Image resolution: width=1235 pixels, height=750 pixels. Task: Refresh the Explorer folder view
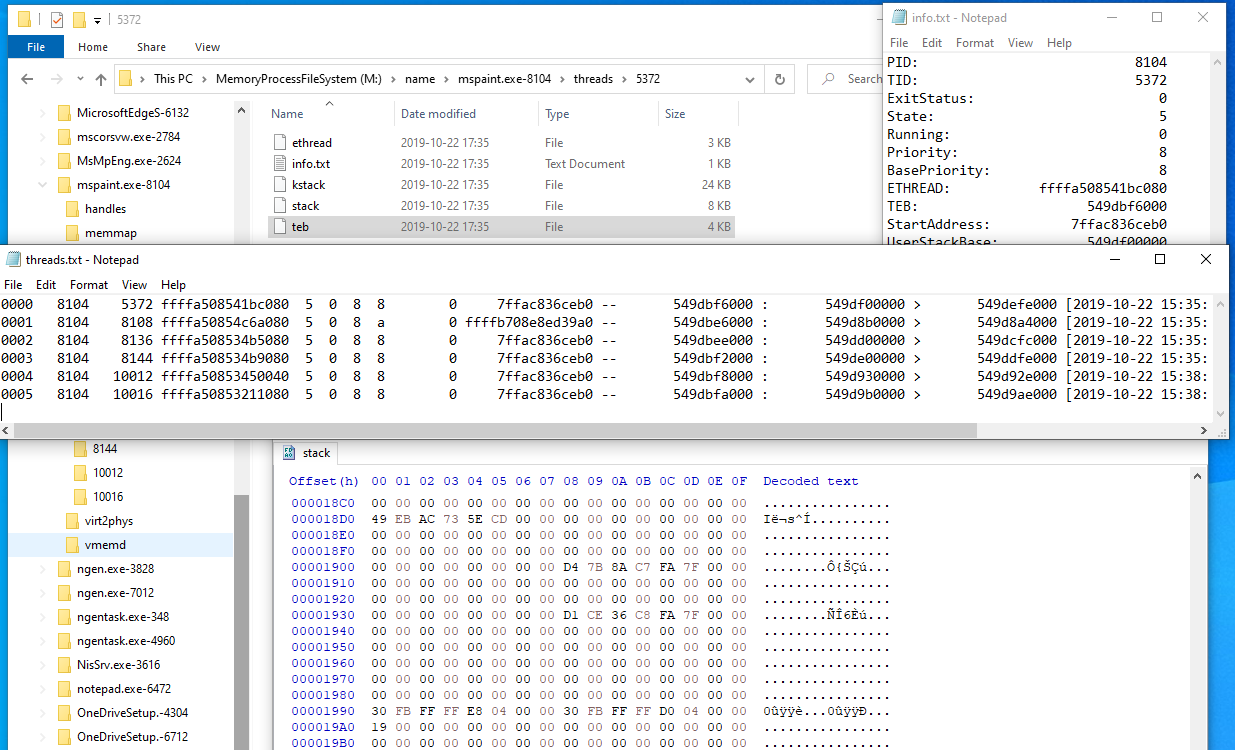[780, 79]
